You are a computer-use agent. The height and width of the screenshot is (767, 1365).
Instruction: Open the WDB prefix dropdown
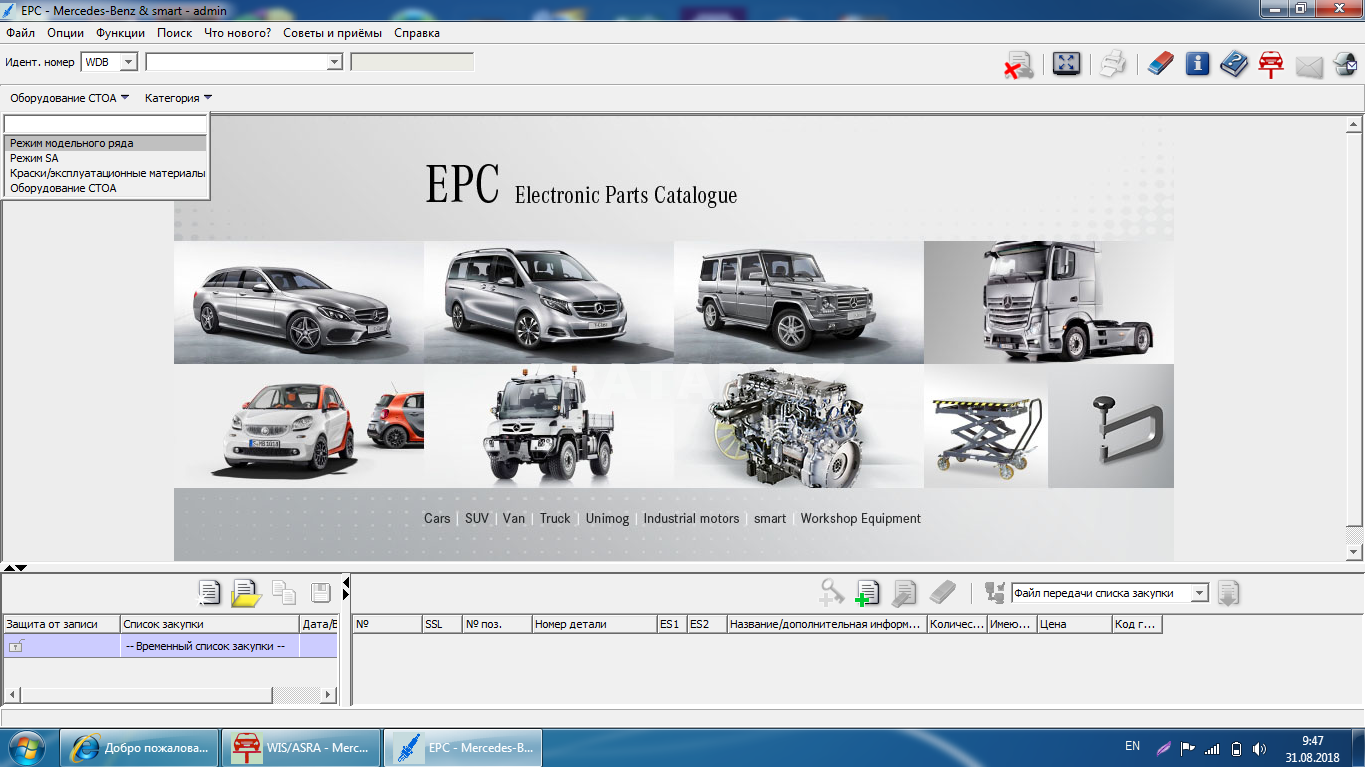click(x=128, y=62)
